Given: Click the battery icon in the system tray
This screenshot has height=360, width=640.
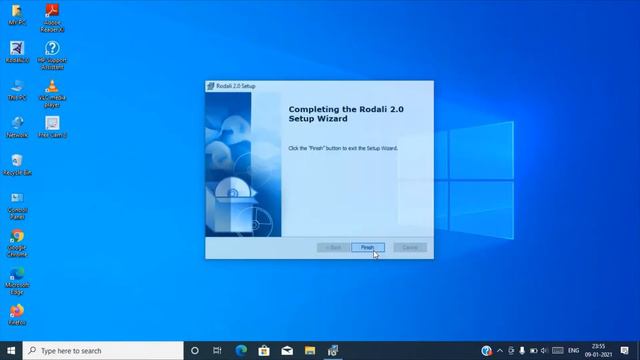Looking at the screenshot, I should pyautogui.click(x=533, y=351).
